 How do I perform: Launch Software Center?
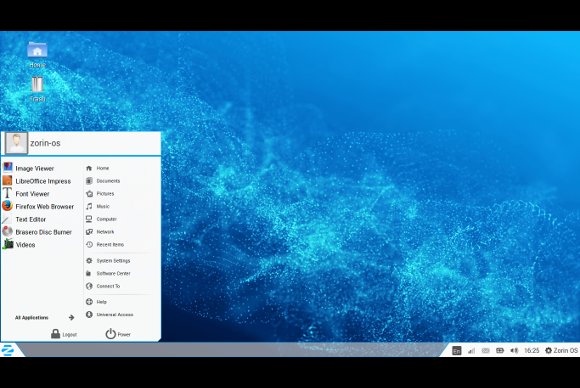[x=108, y=273]
